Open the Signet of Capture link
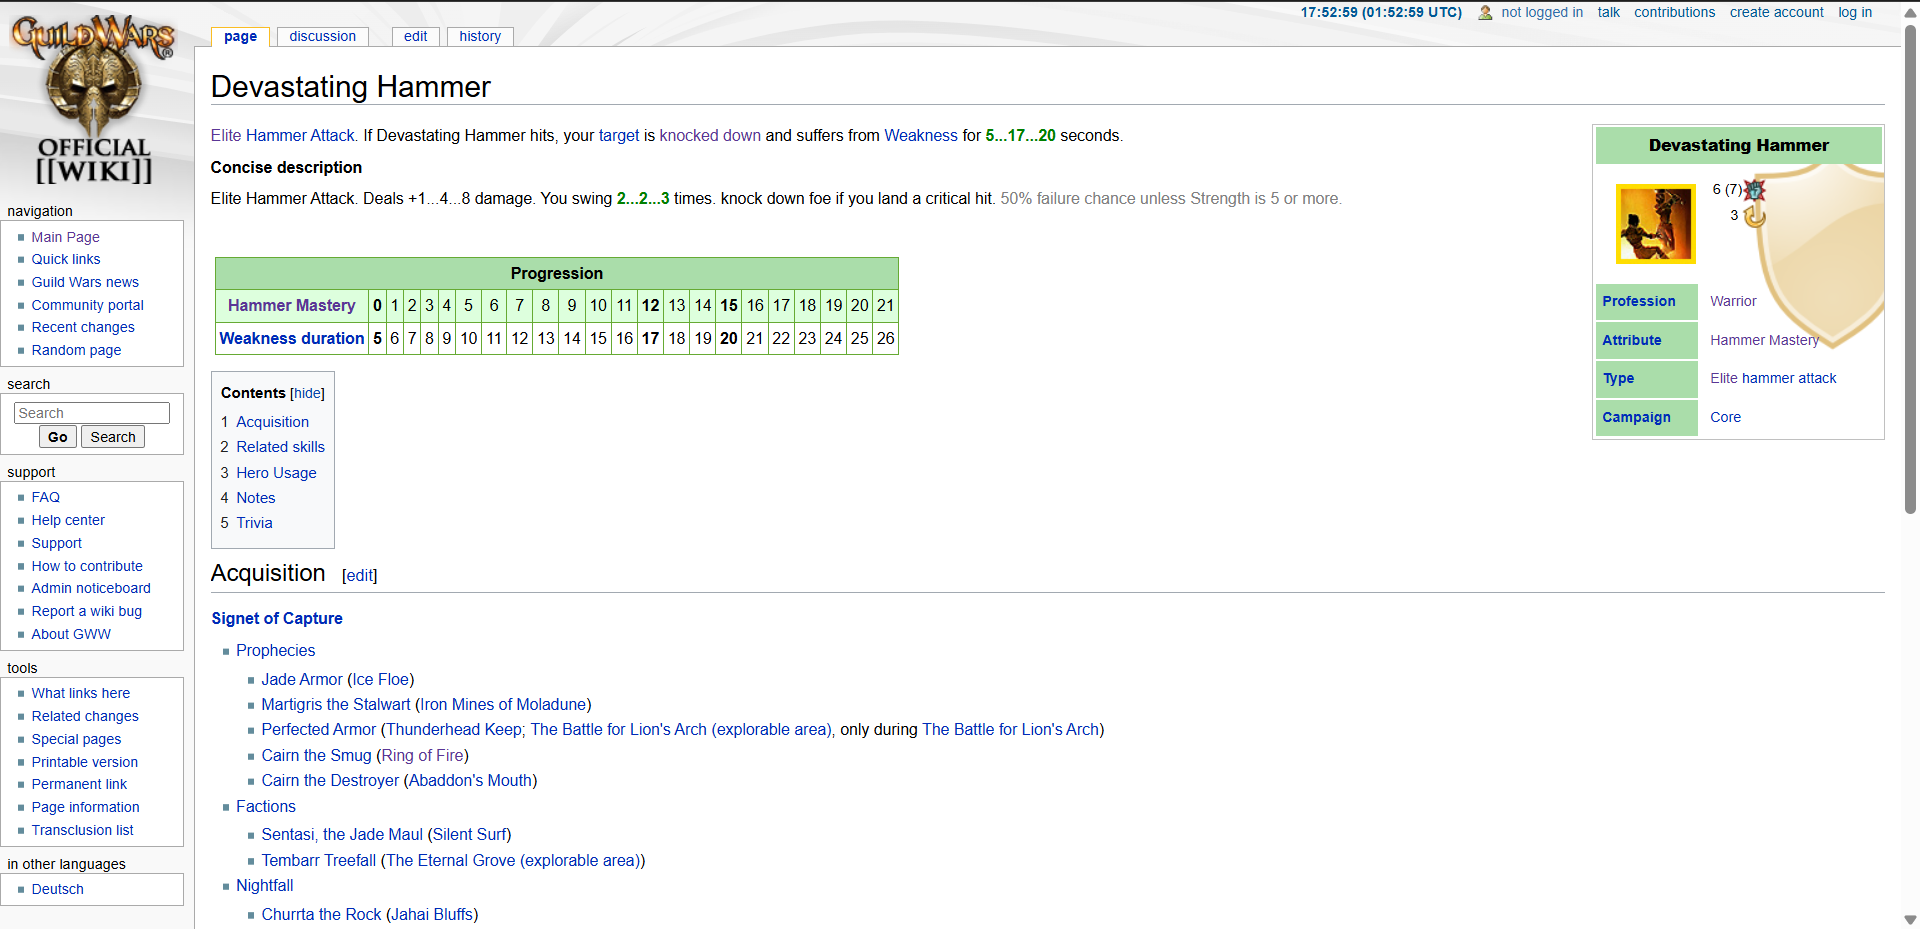Image resolution: width=1920 pixels, height=929 pixels. 277,619
